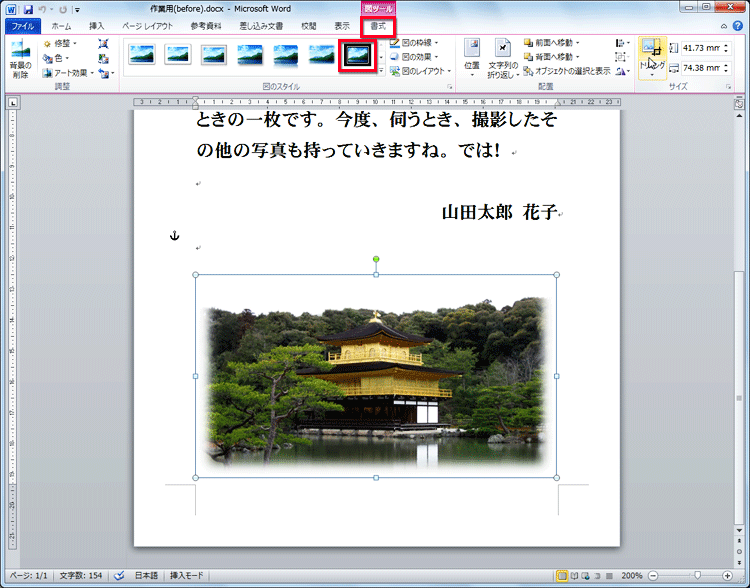Click the height spinner arrows
The image size is (750, 588).
tap(726, 48)
